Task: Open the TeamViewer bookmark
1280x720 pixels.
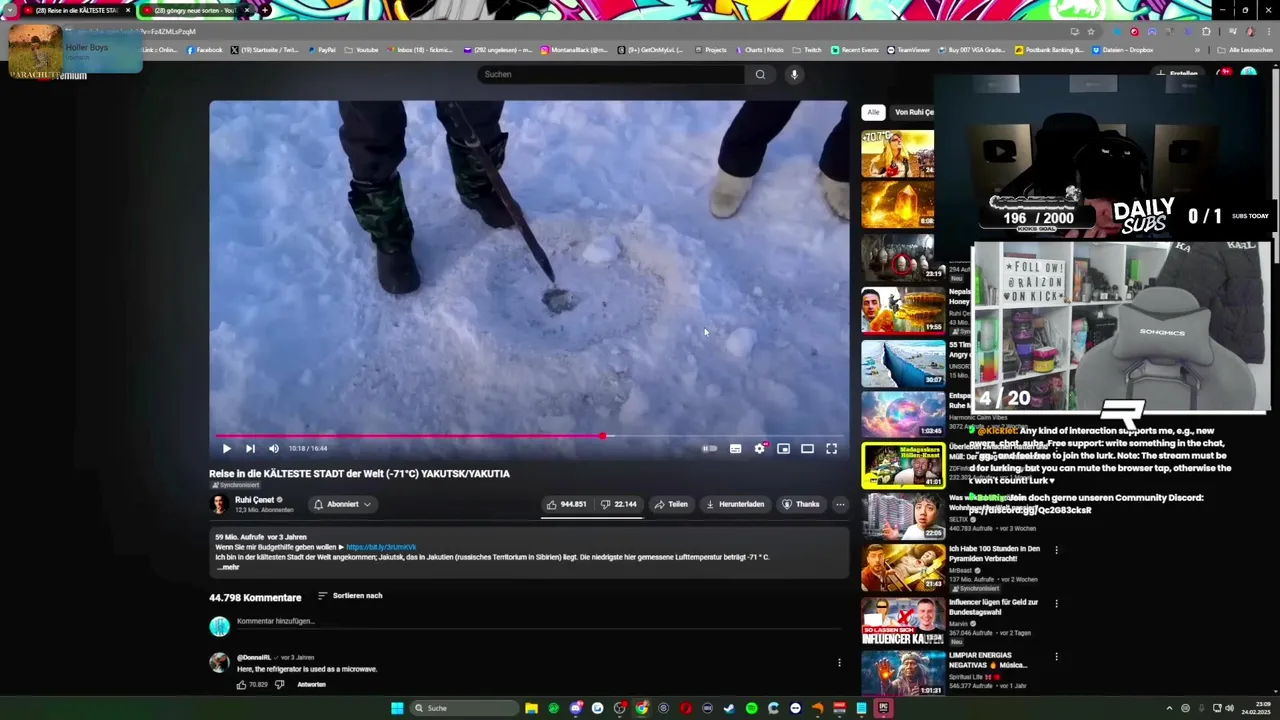Action: click(908, 50)
